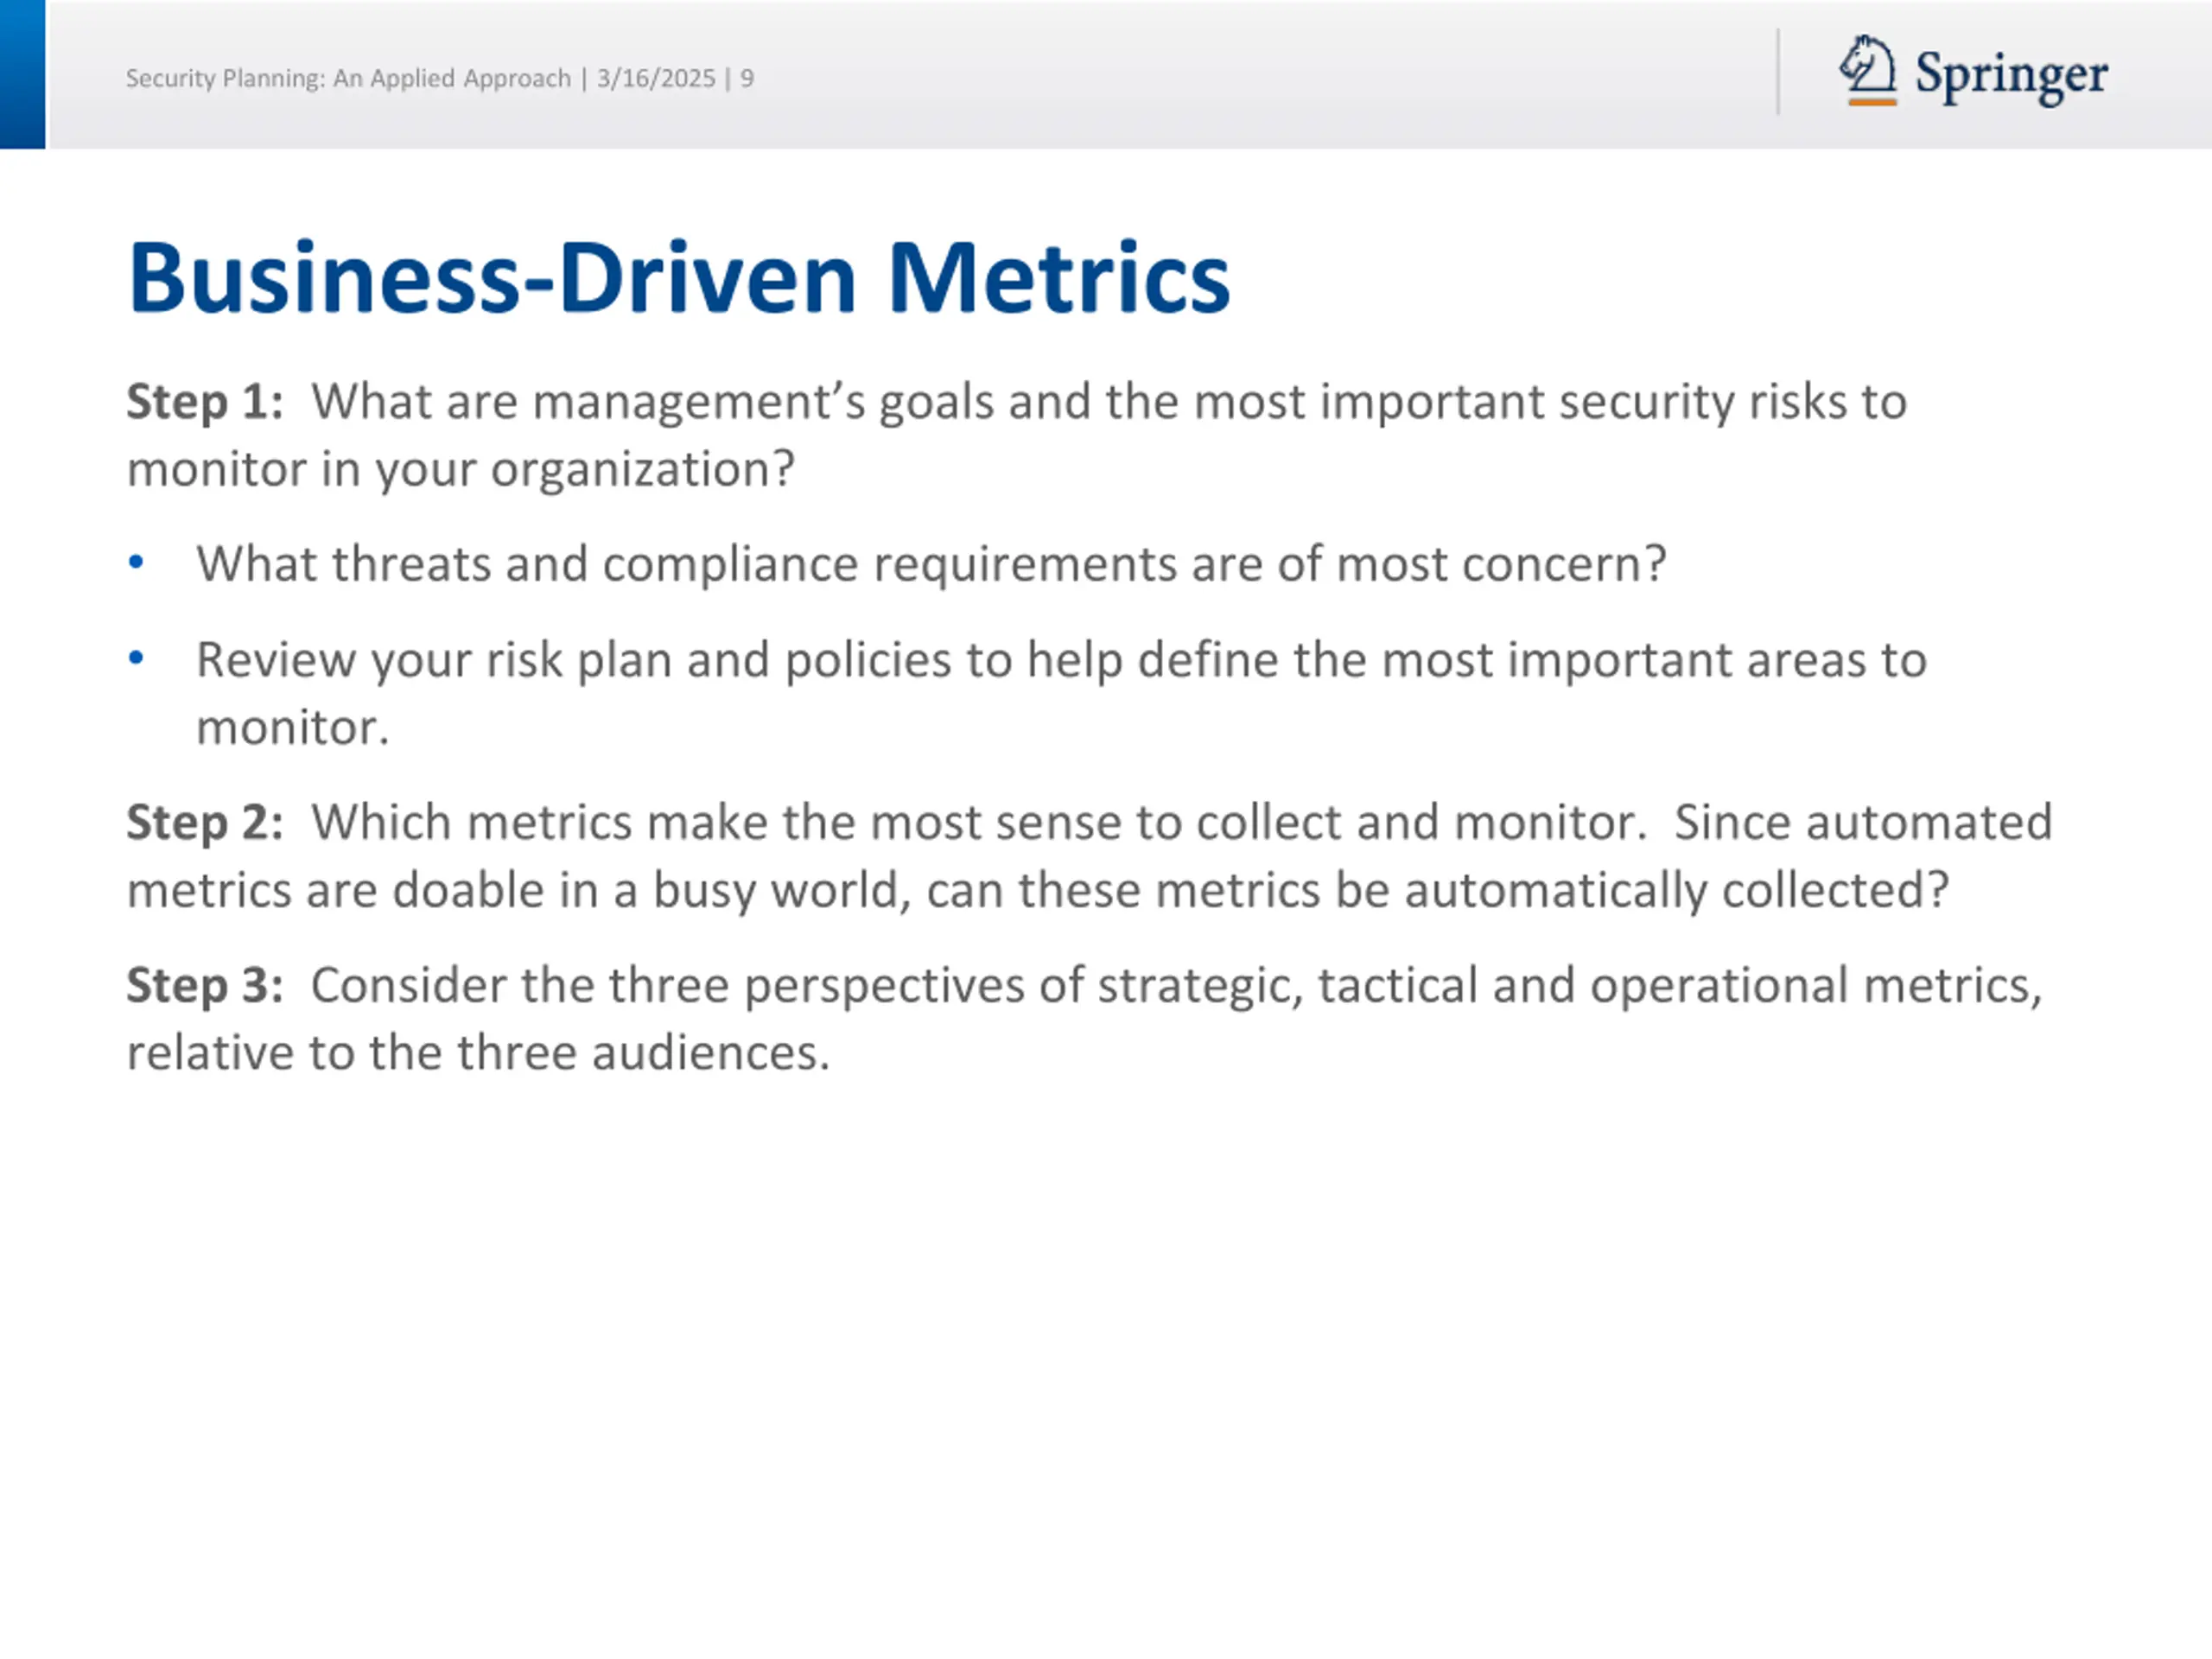Click the bold Step 1: label
Viewport: 2212px width, 1659px height.
205,402
